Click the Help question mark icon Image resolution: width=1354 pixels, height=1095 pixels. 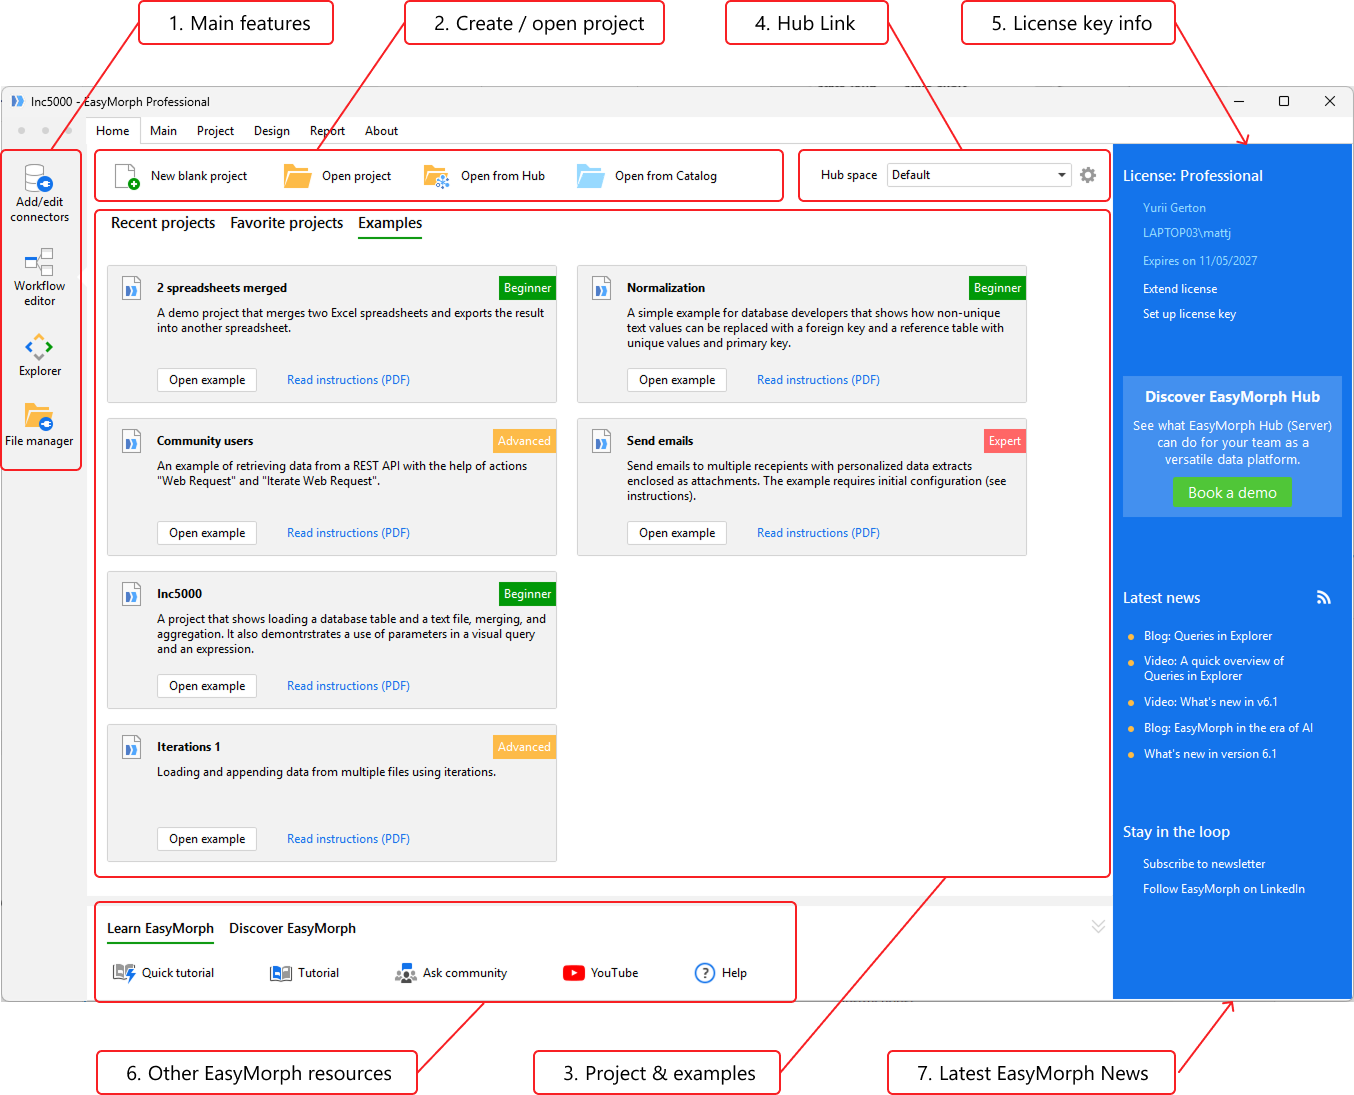click(705, 973)
